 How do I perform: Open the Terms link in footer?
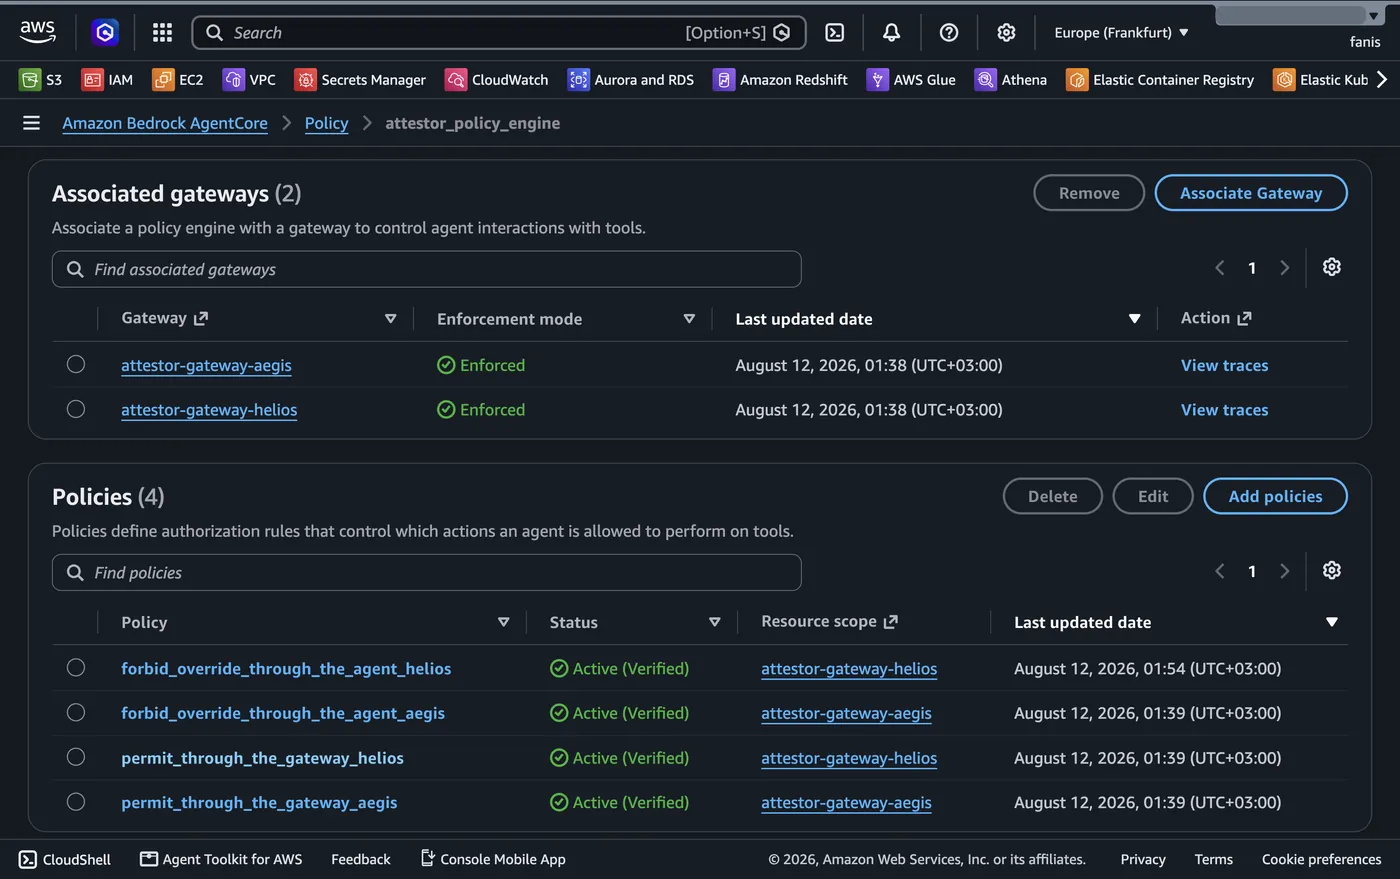(1213, 859)
